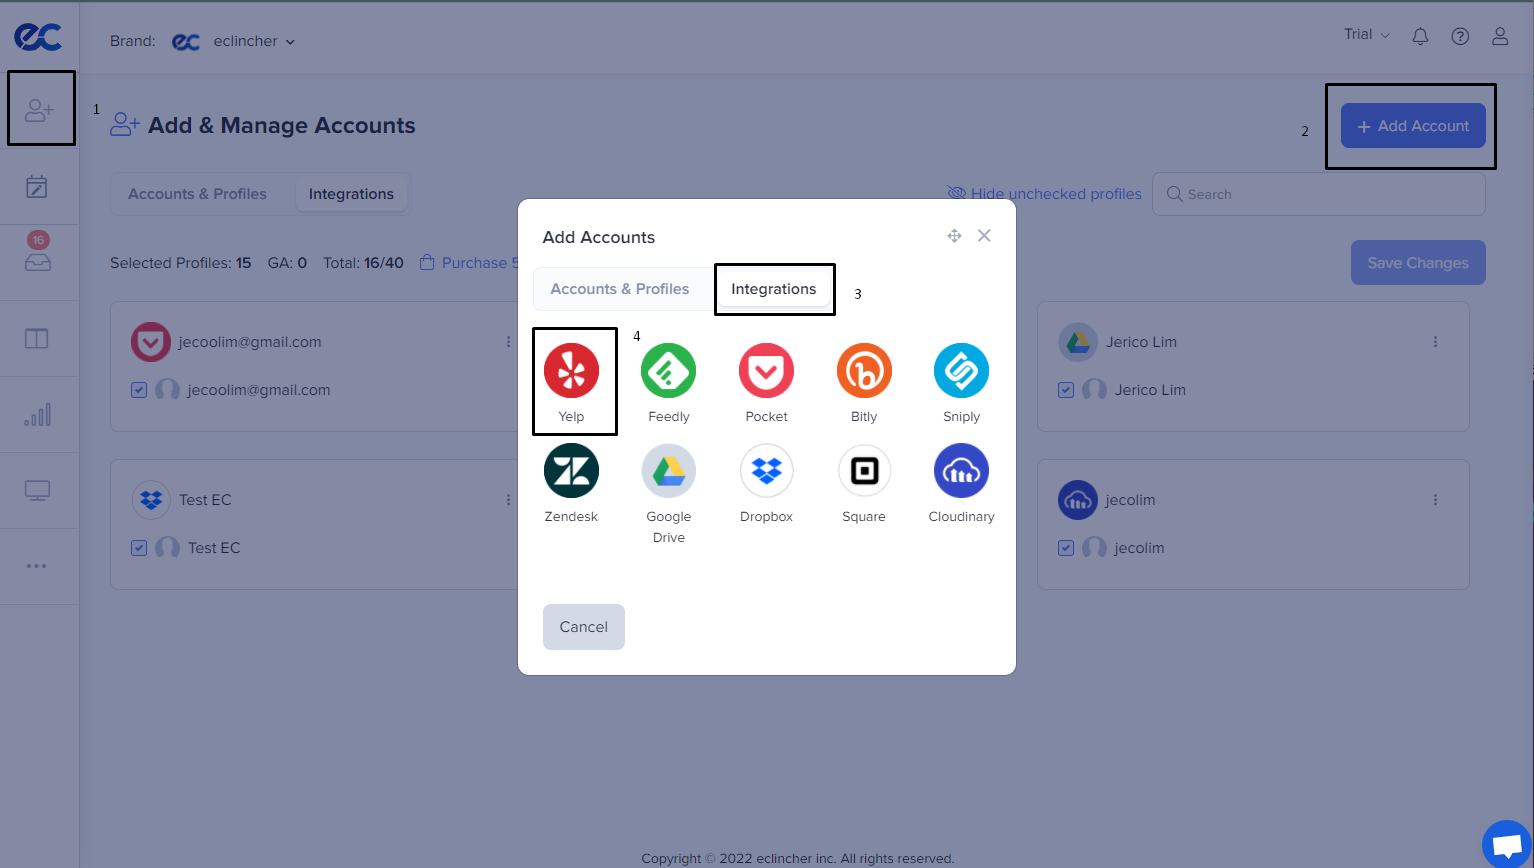Click the jecolim Cloudinary account avatar
1534x868 pixels.
tap(1078, 500)
